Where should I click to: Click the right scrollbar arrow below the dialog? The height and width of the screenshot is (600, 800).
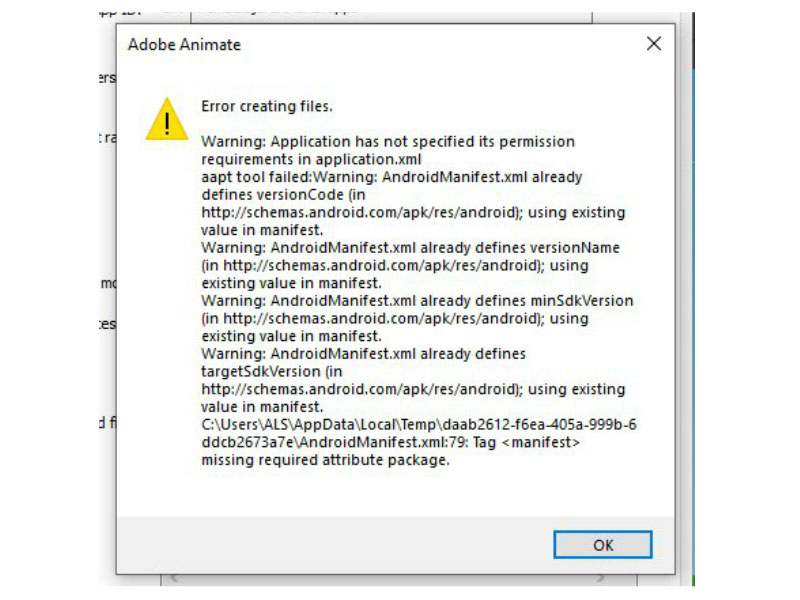[x=602, y=581]
